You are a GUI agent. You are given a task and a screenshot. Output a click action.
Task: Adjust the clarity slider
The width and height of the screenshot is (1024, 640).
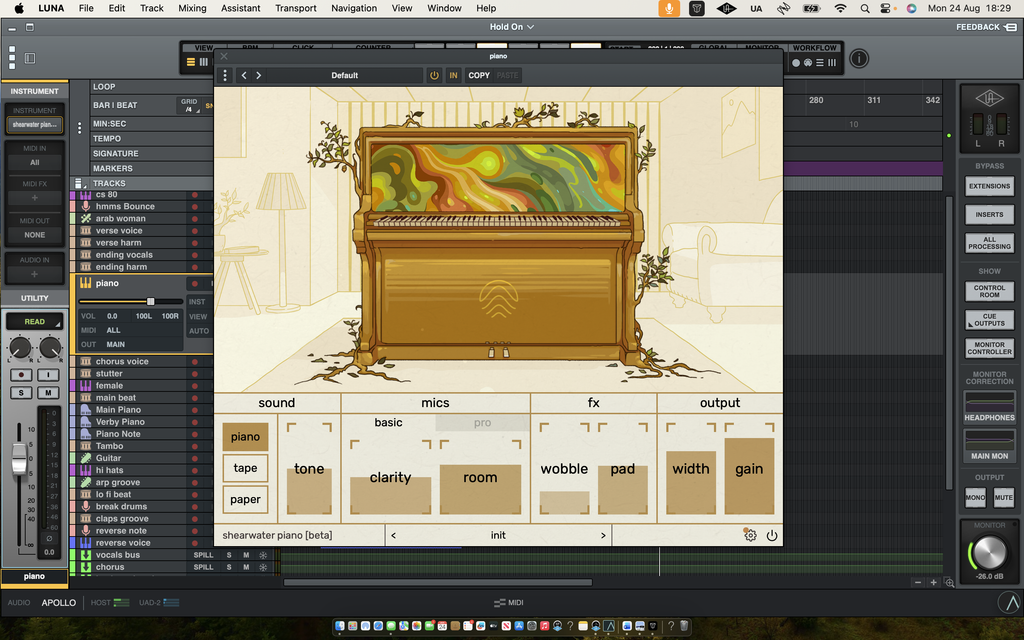click(x=391, y=477)
